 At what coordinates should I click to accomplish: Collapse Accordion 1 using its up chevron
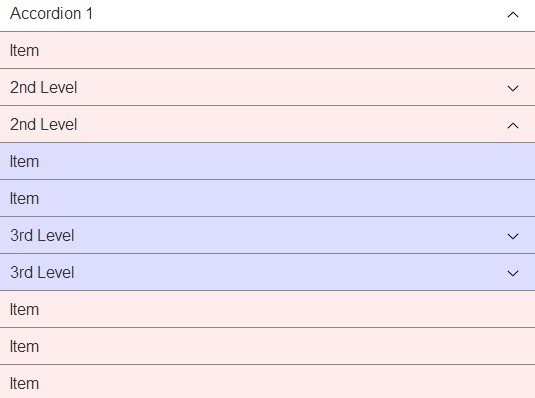pos(513,15)
